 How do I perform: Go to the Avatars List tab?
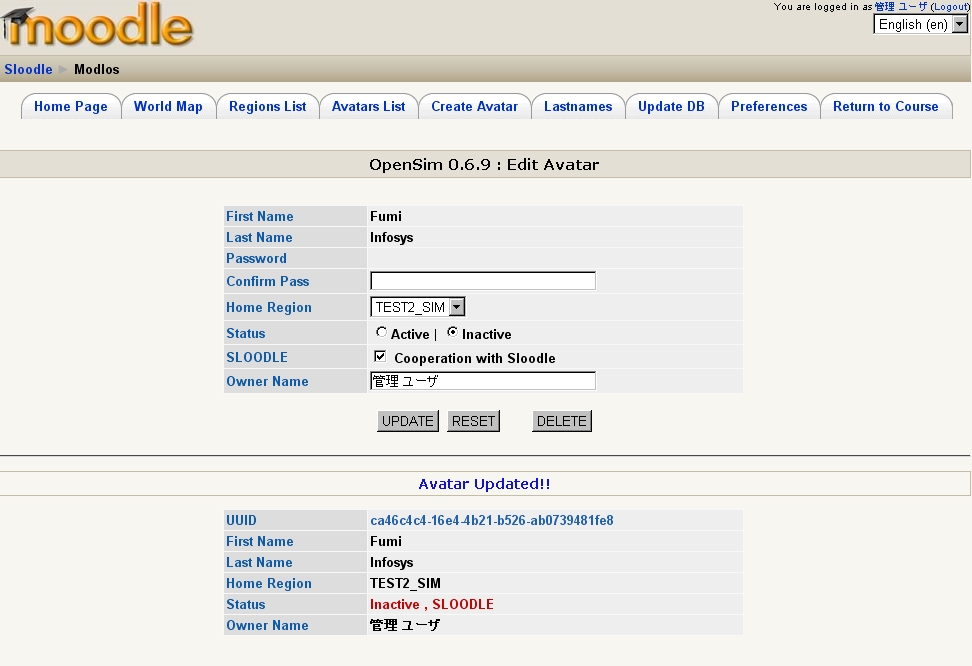(368, 107)
